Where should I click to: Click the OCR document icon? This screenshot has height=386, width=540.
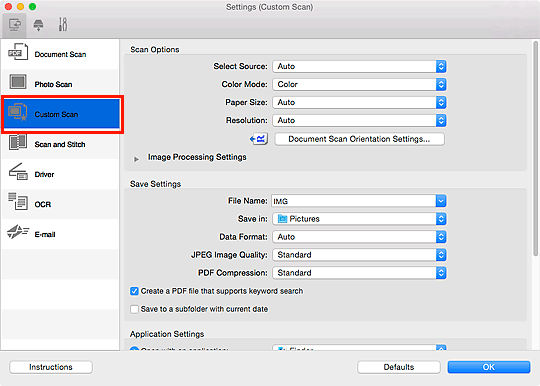coord(18,201)
